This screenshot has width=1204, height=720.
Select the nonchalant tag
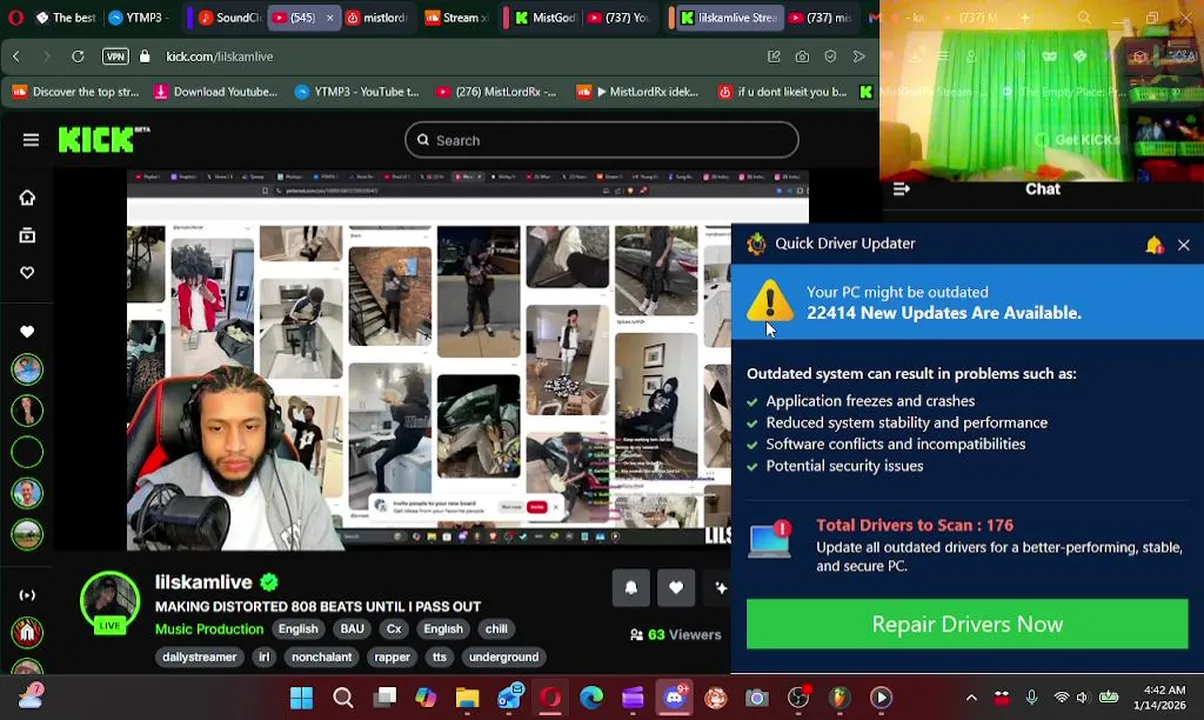[321, 657]
